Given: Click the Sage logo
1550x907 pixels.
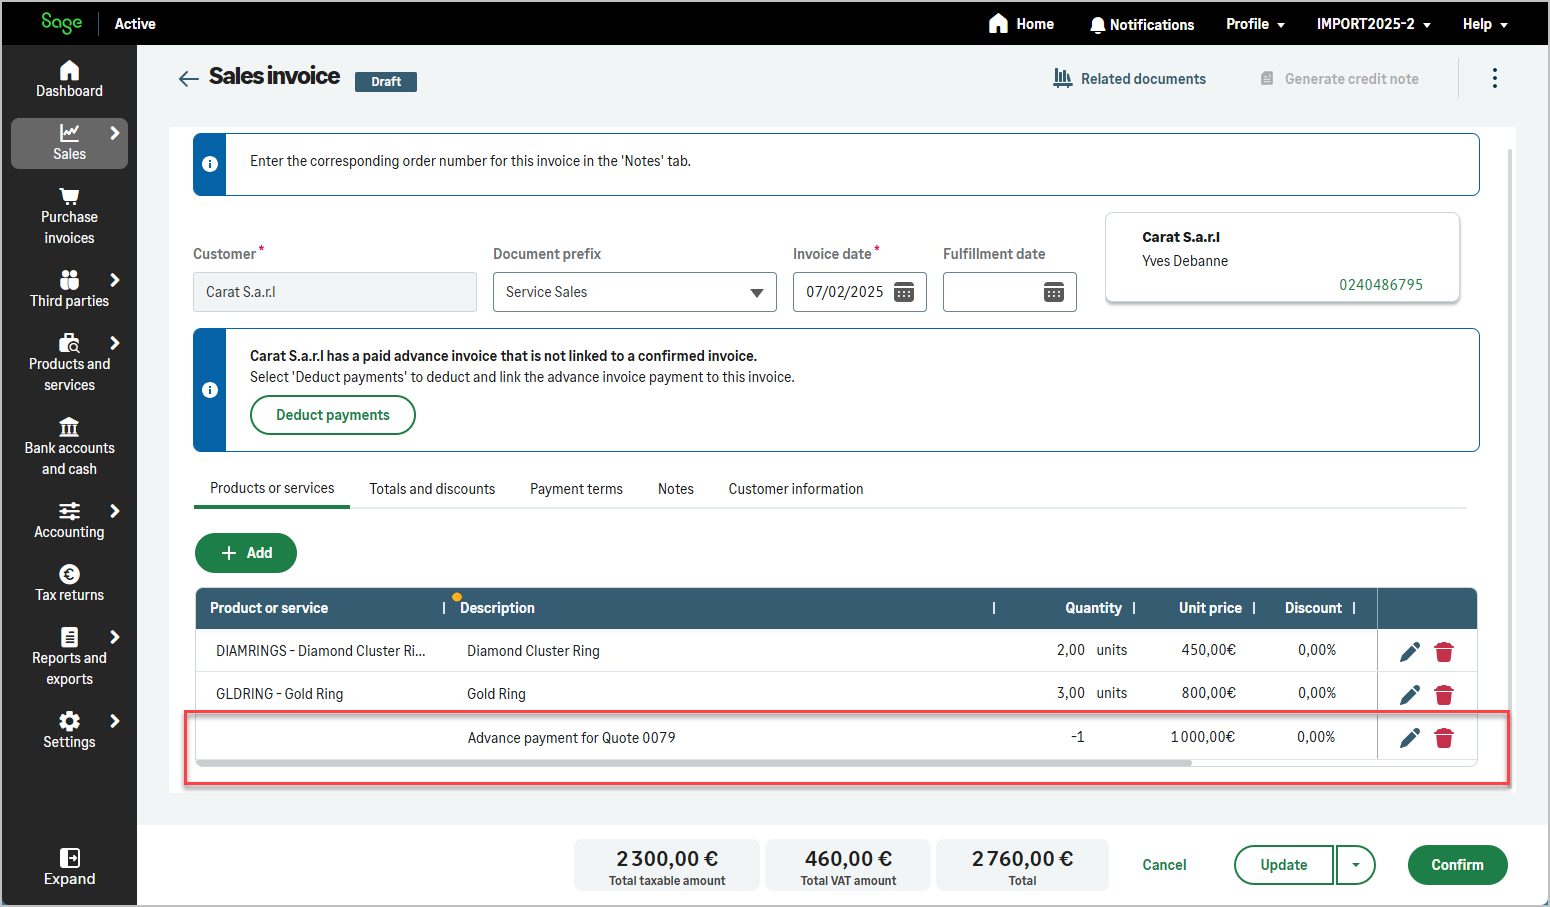Looking at the screenshot, I should (x=61, y=23).
